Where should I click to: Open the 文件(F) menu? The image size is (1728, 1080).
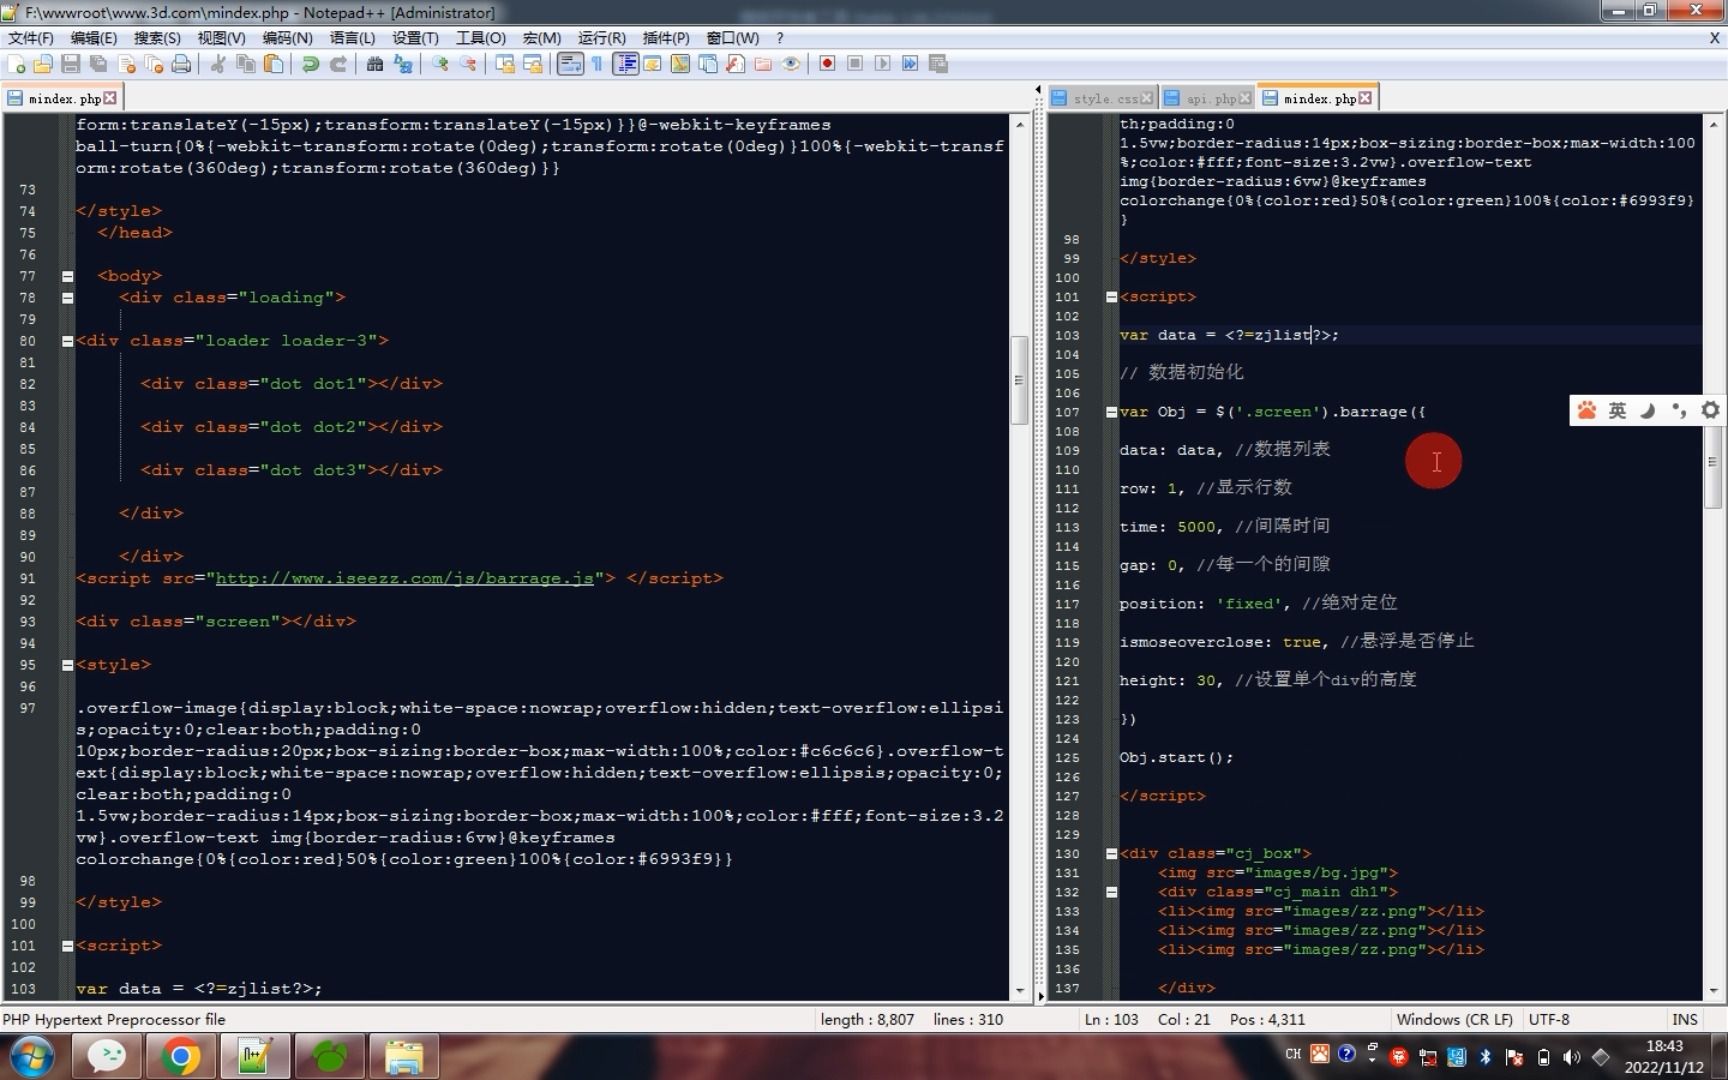(31, 38)
